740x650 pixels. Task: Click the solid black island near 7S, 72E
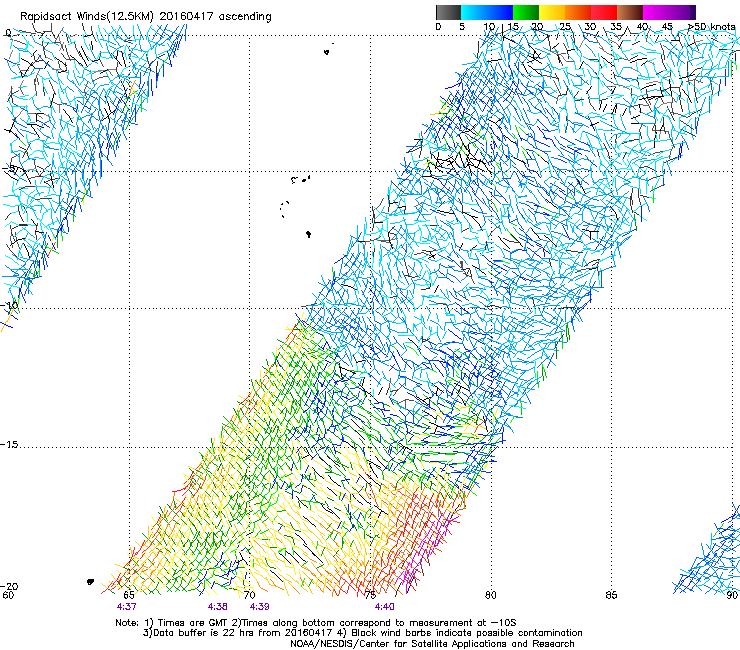pos(308,234)
